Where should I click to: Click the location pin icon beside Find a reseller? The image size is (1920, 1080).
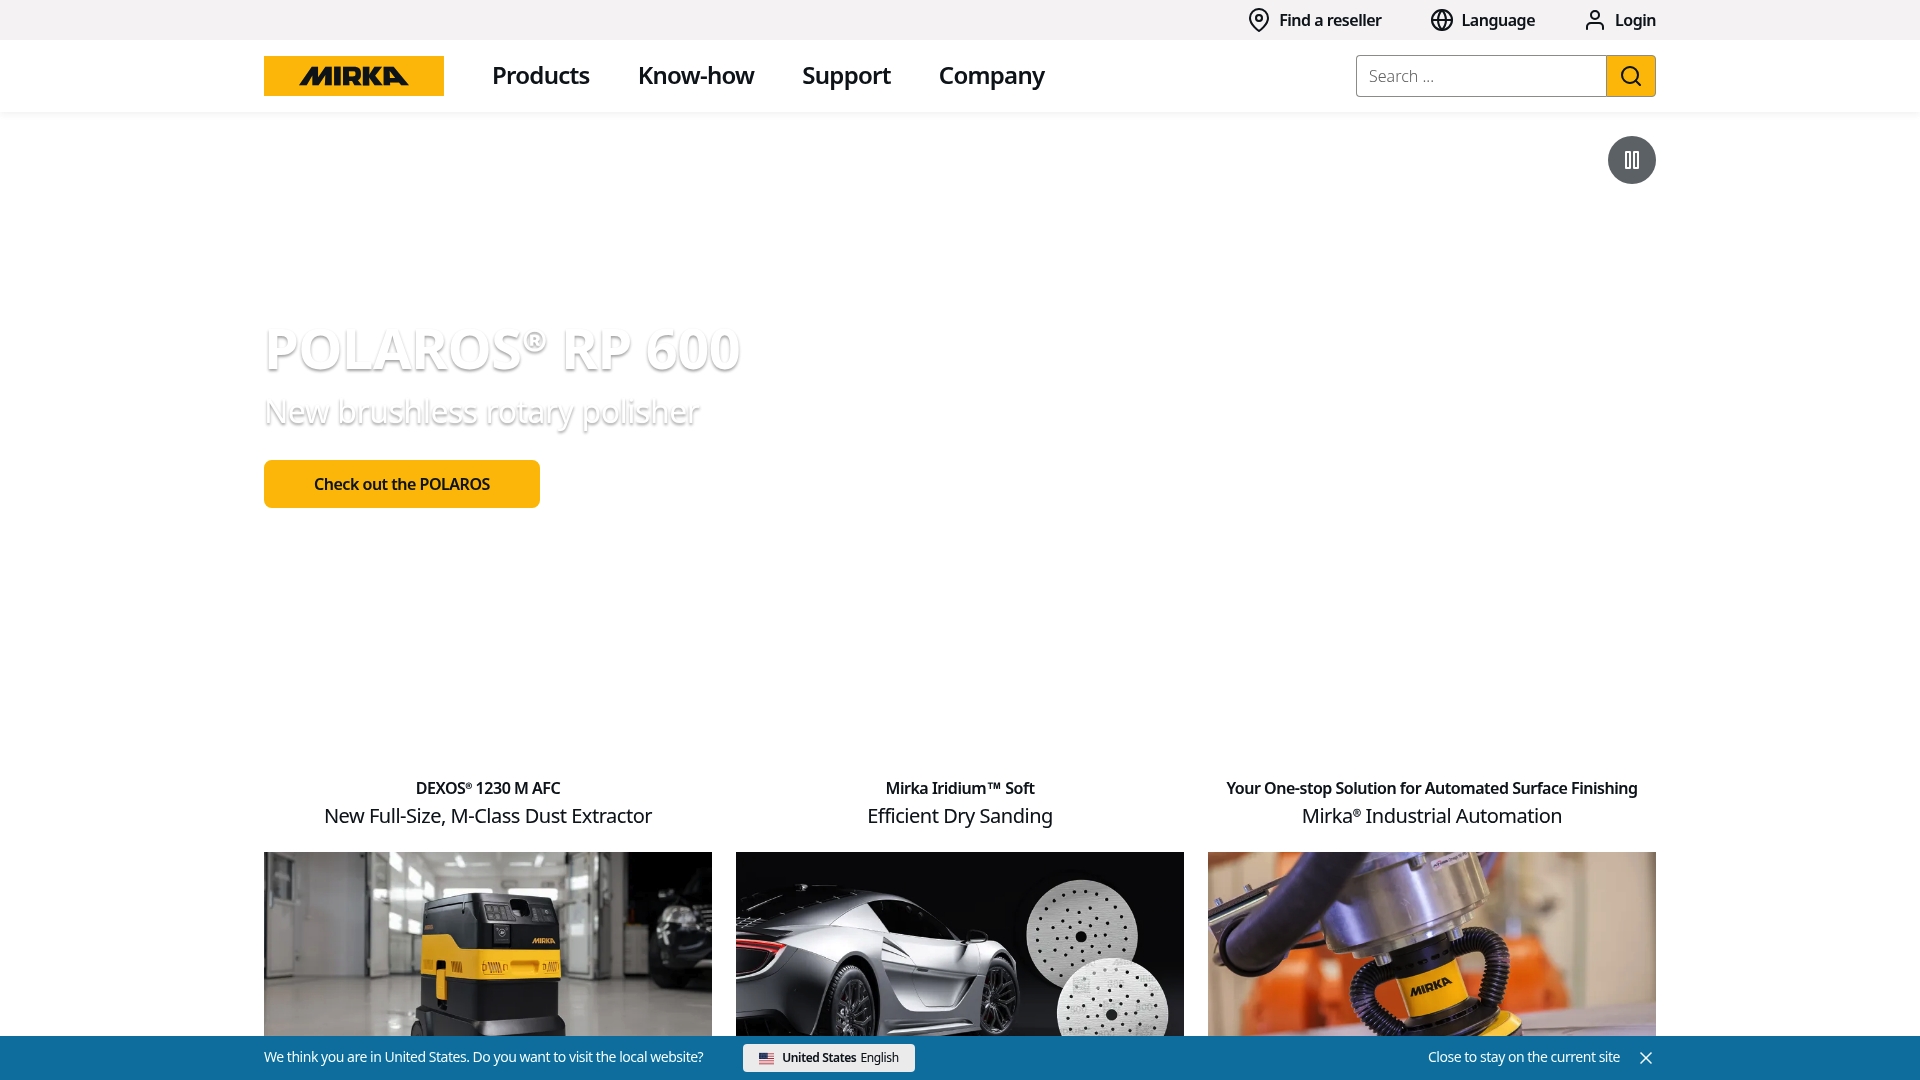click(x=1257, y=20)
